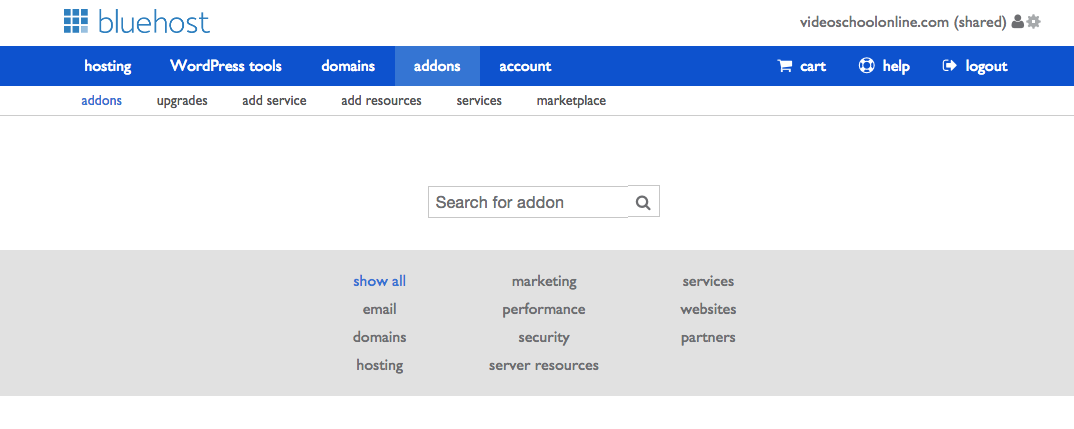Screen dimensions: 1074x429
Task: Click the shopping cart icon
Action: (x=784, y=66)
